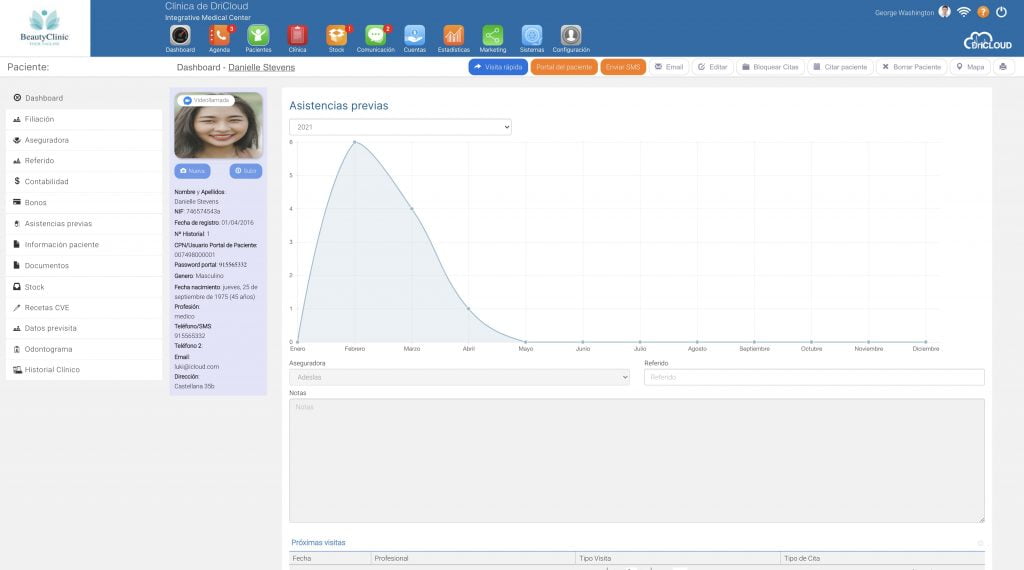Select Historial Clínico in the sidebar

(84, 370)
